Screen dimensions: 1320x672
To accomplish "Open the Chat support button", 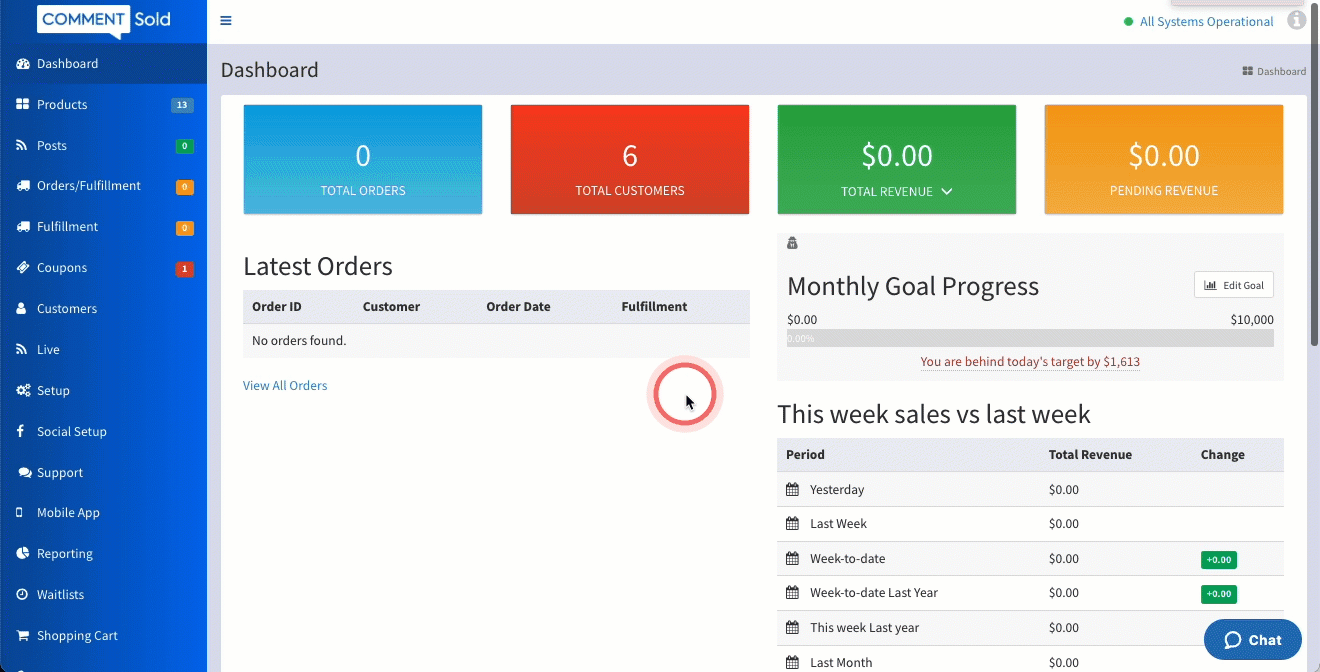I will (1252, 640).
